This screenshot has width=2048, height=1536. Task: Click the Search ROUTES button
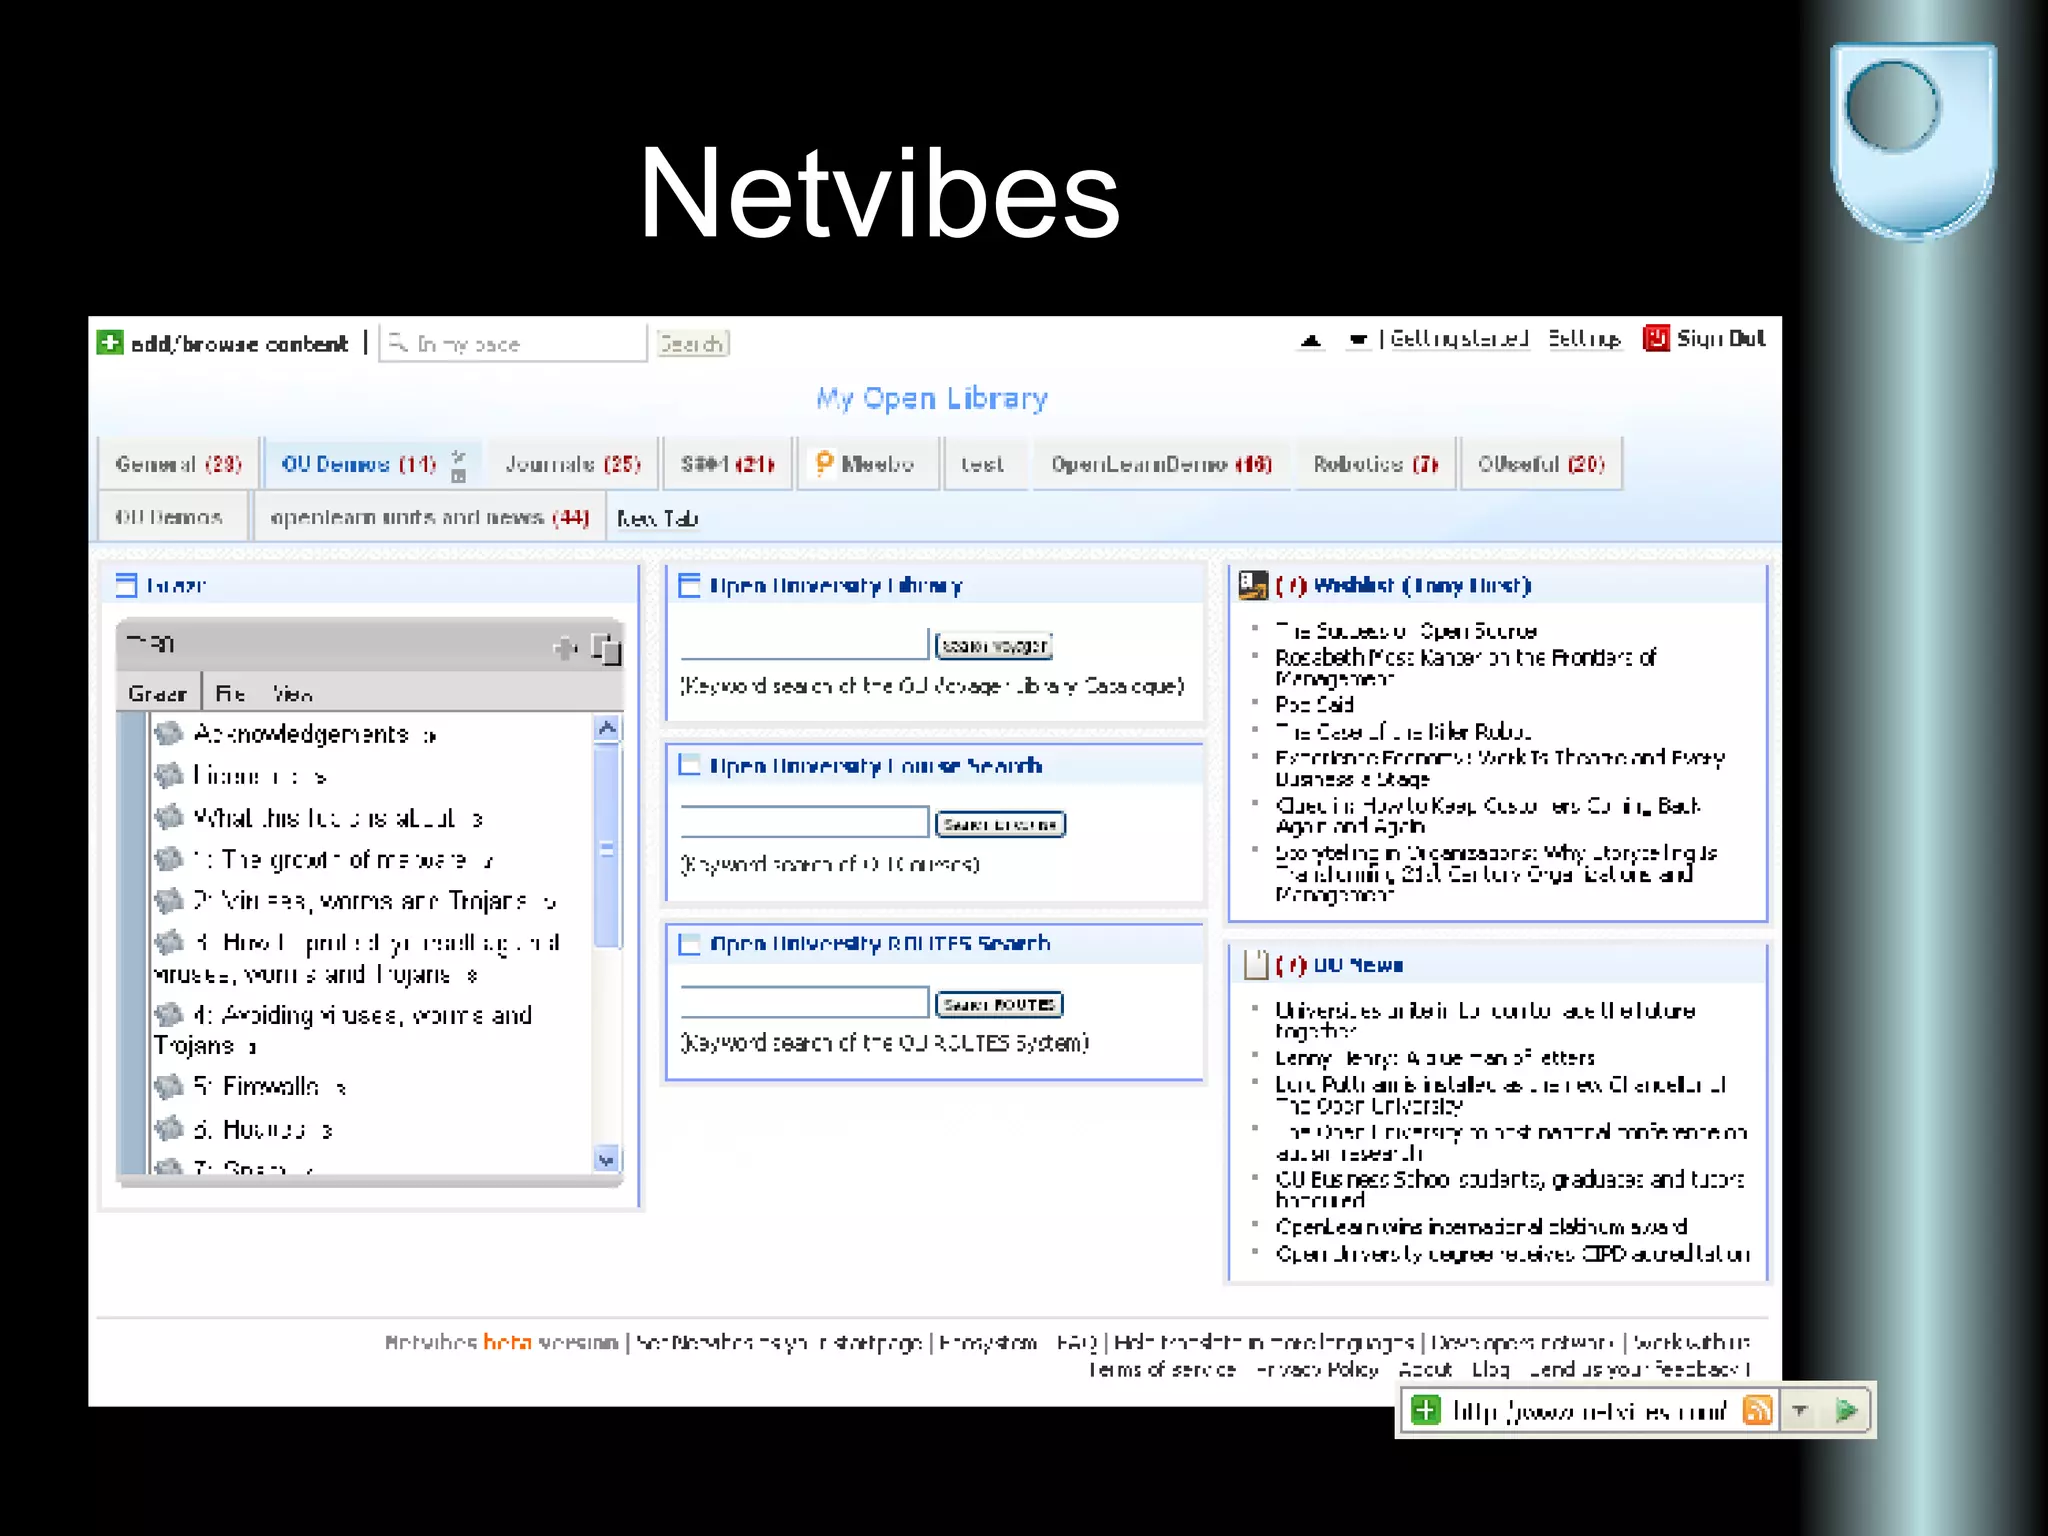[999, 1004]
